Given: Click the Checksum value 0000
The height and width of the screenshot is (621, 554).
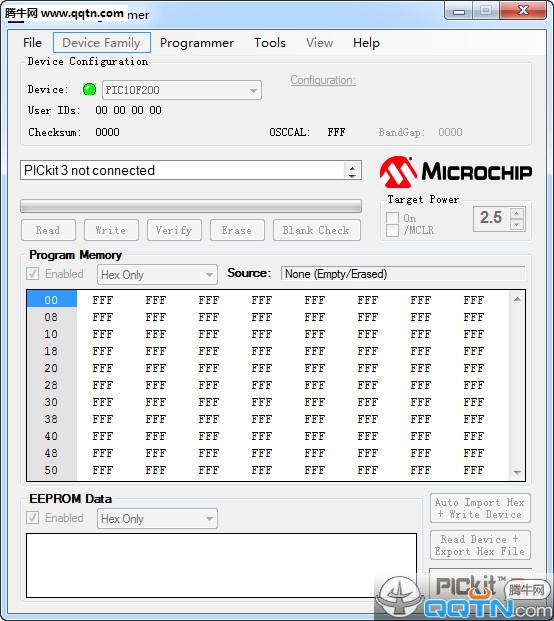Looking at the screenshot, I should pos(107,132).
